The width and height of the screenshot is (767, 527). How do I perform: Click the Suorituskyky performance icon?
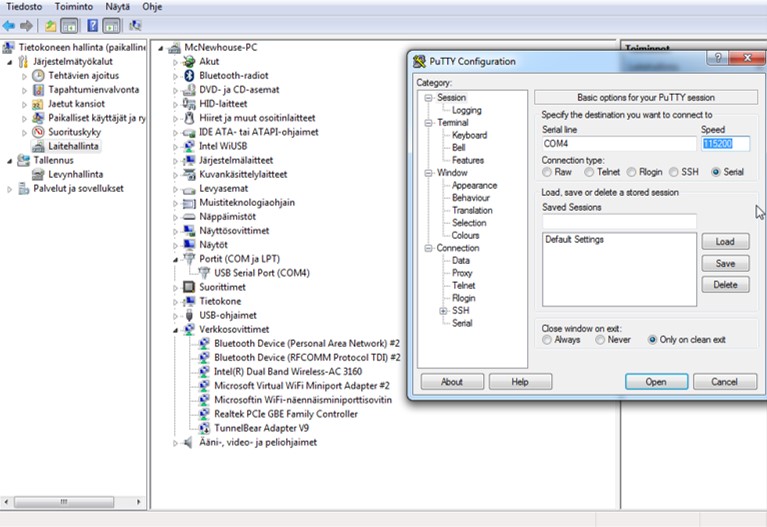[38, 132]
